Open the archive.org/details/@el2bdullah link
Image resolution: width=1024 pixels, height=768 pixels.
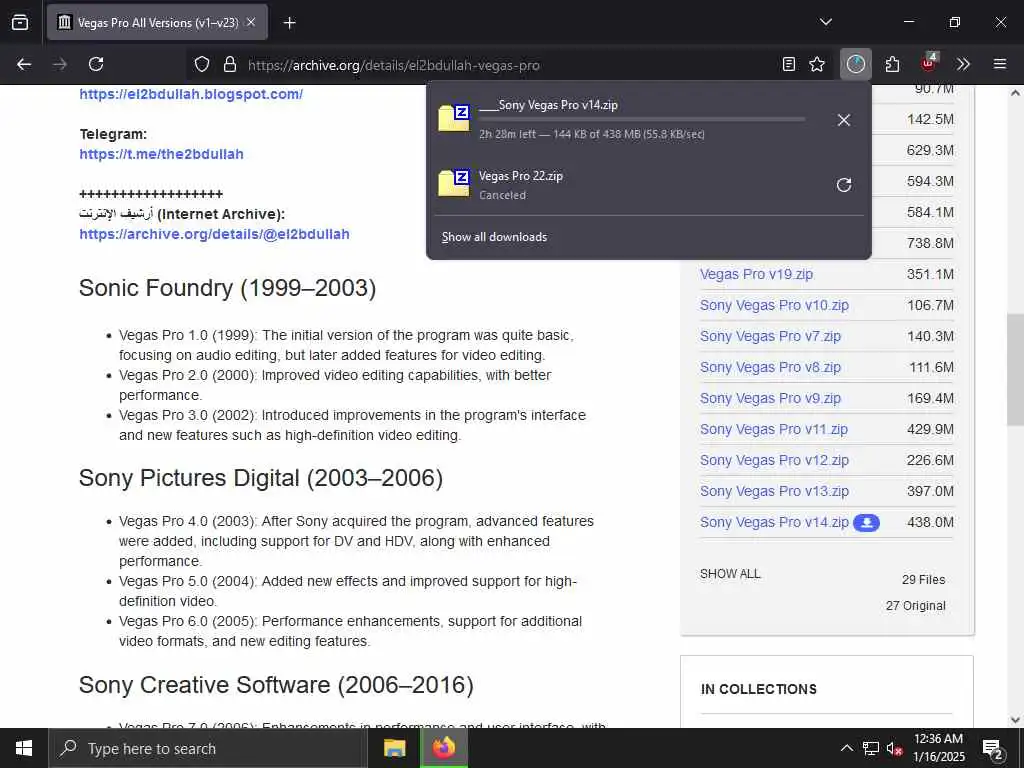coord(214,234)
